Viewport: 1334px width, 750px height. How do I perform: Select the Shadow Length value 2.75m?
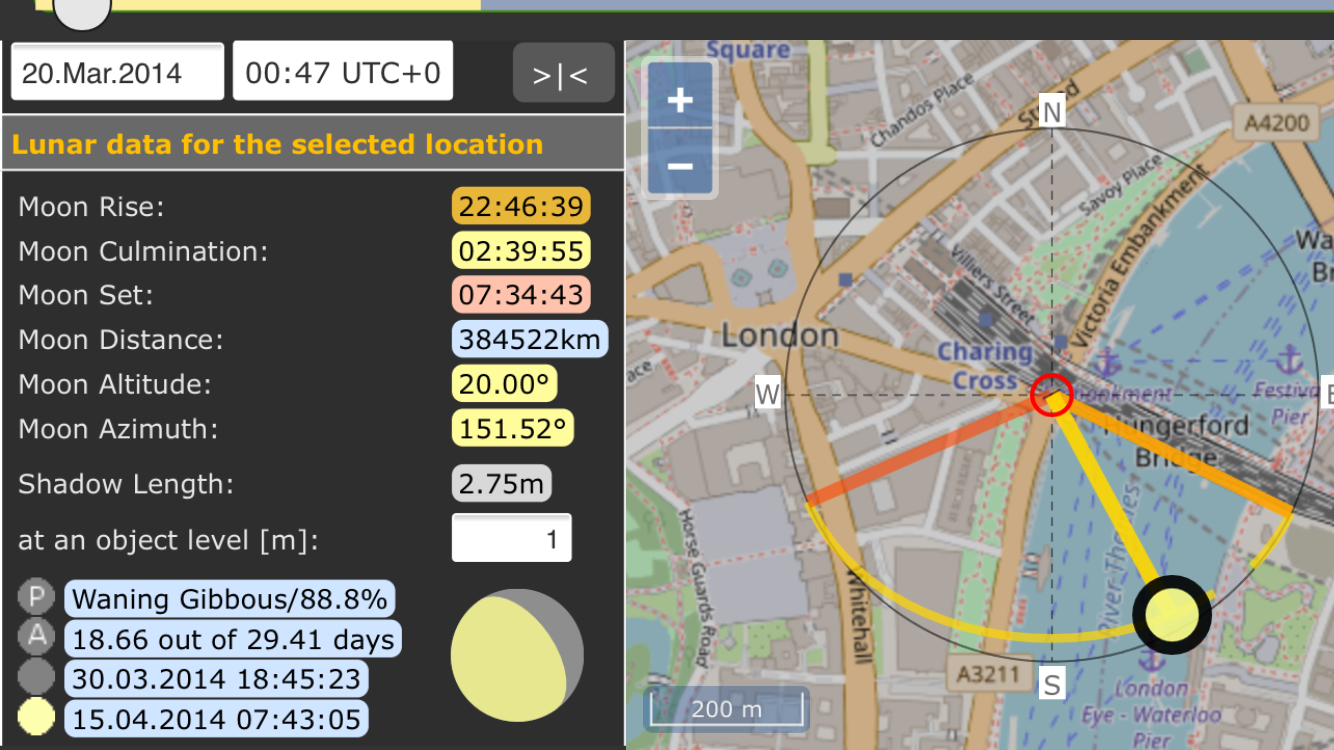click(501, 484)
